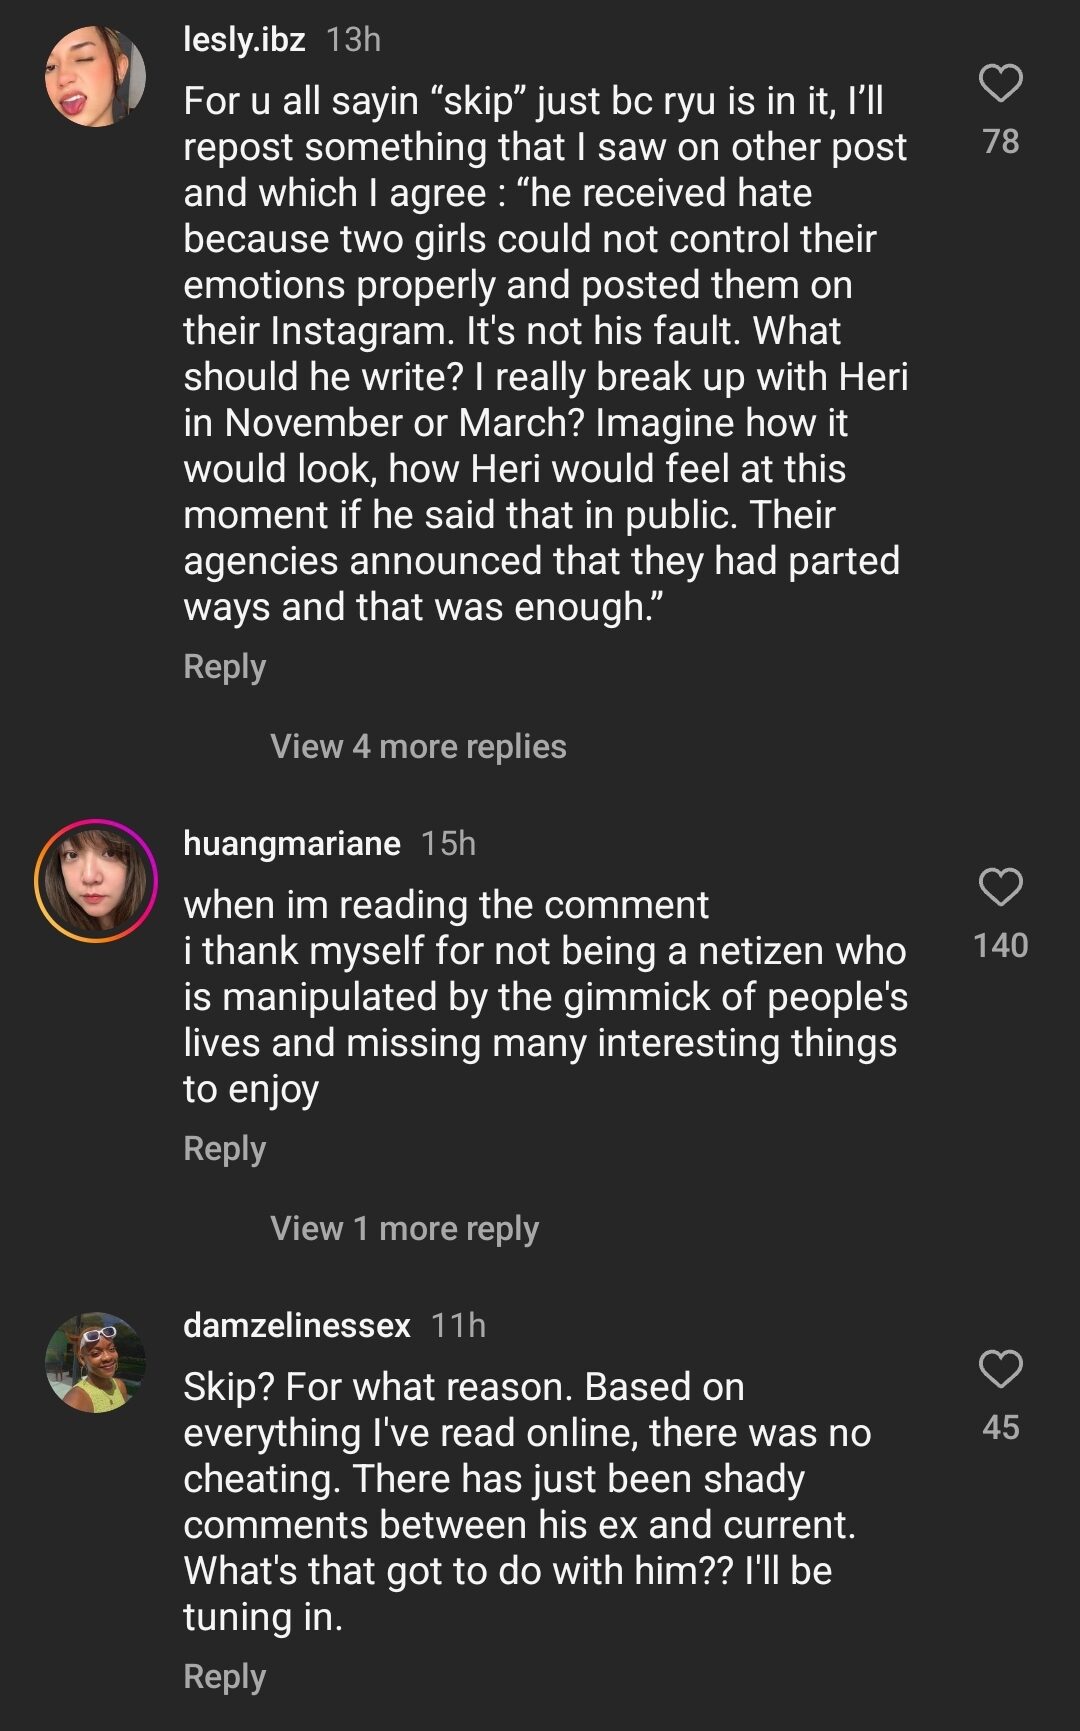This screenshot has height=1731, width=1080.
Task: Like damzelinessex's comment with the heart
Action: pos(1000,1369)
